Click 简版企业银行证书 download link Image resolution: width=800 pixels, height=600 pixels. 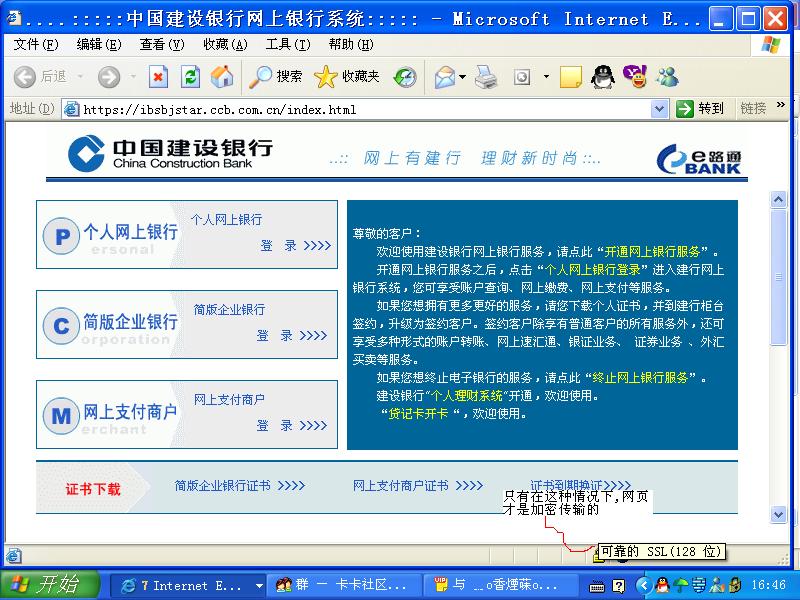click(x=240, y=485)
